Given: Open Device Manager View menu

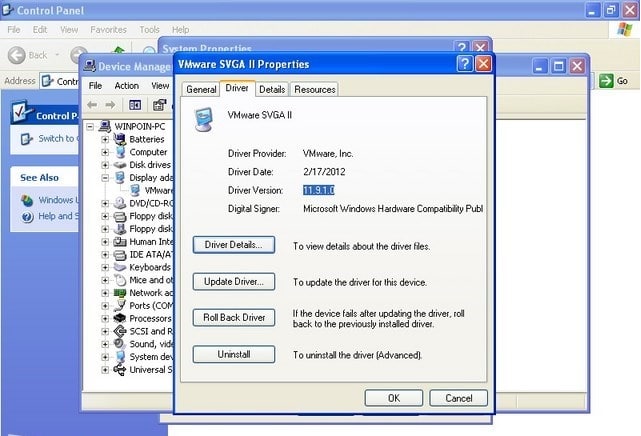Looking at the screenshot, I should [x=160, y=86].
